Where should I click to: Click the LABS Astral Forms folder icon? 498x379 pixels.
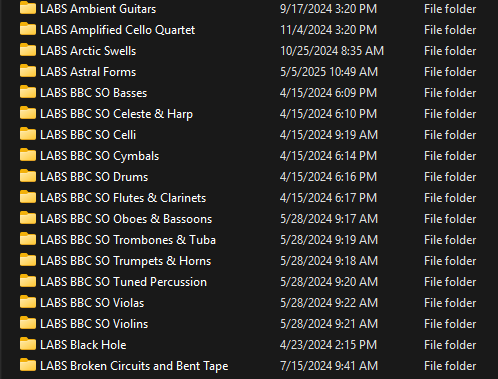(x=28, y=71)
